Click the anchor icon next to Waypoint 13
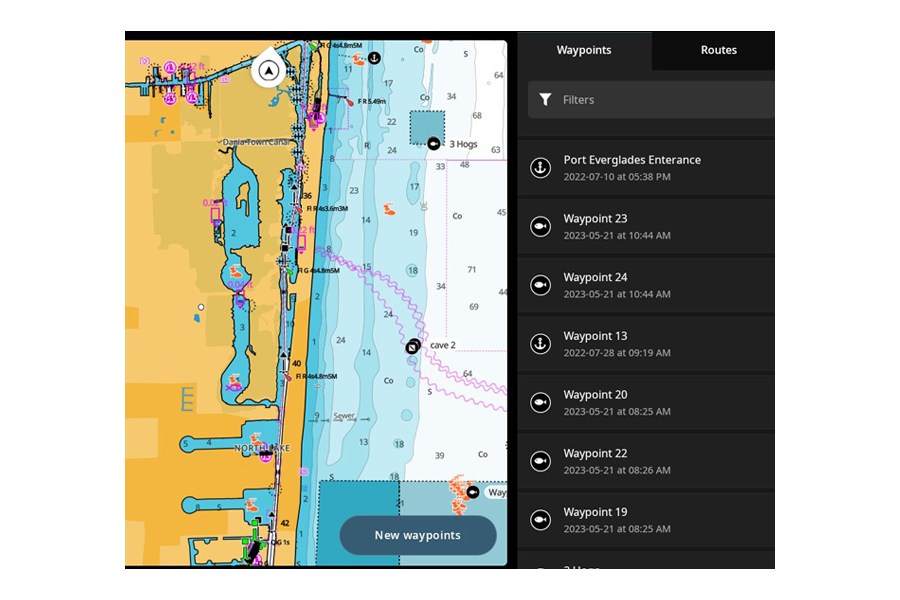Screen dimensions: 900x600 (540, 344)
